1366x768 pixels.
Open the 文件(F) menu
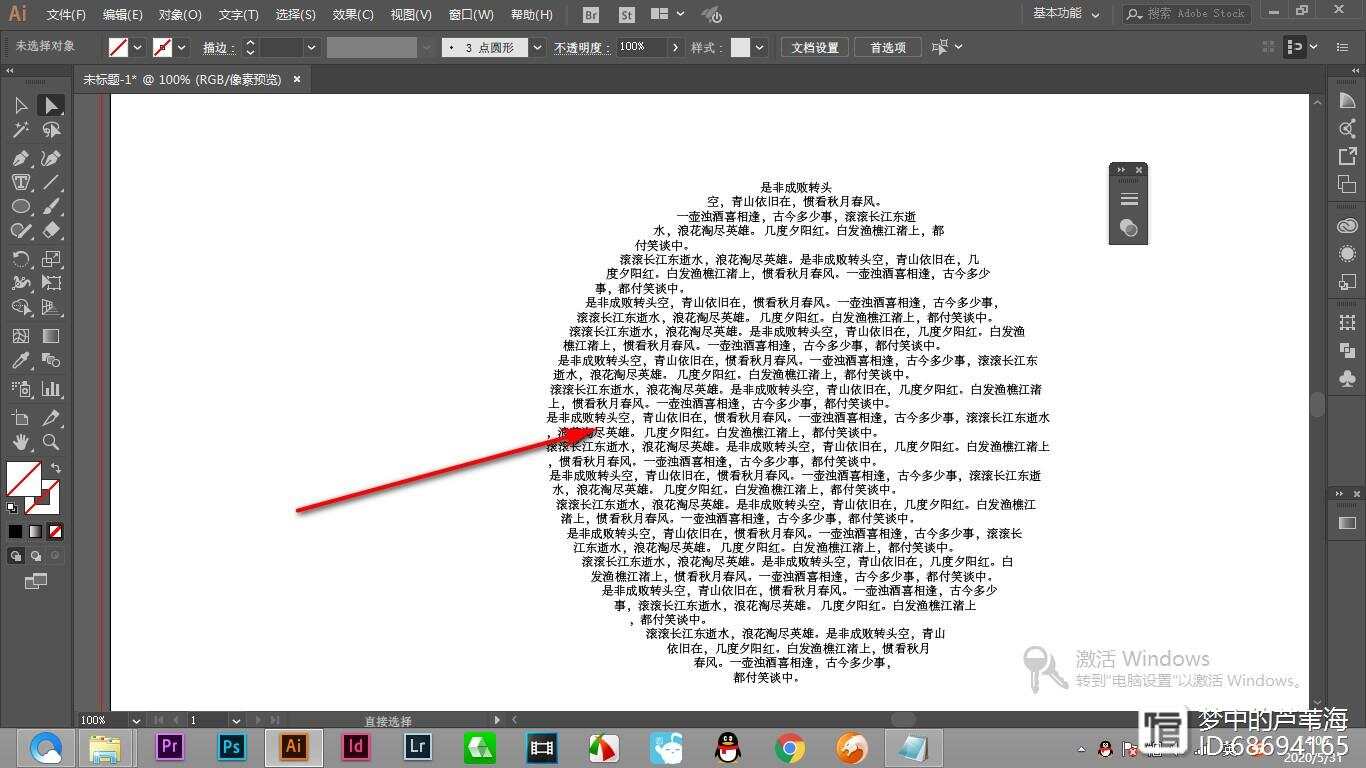pyautogui.click(x=66, y=15)
